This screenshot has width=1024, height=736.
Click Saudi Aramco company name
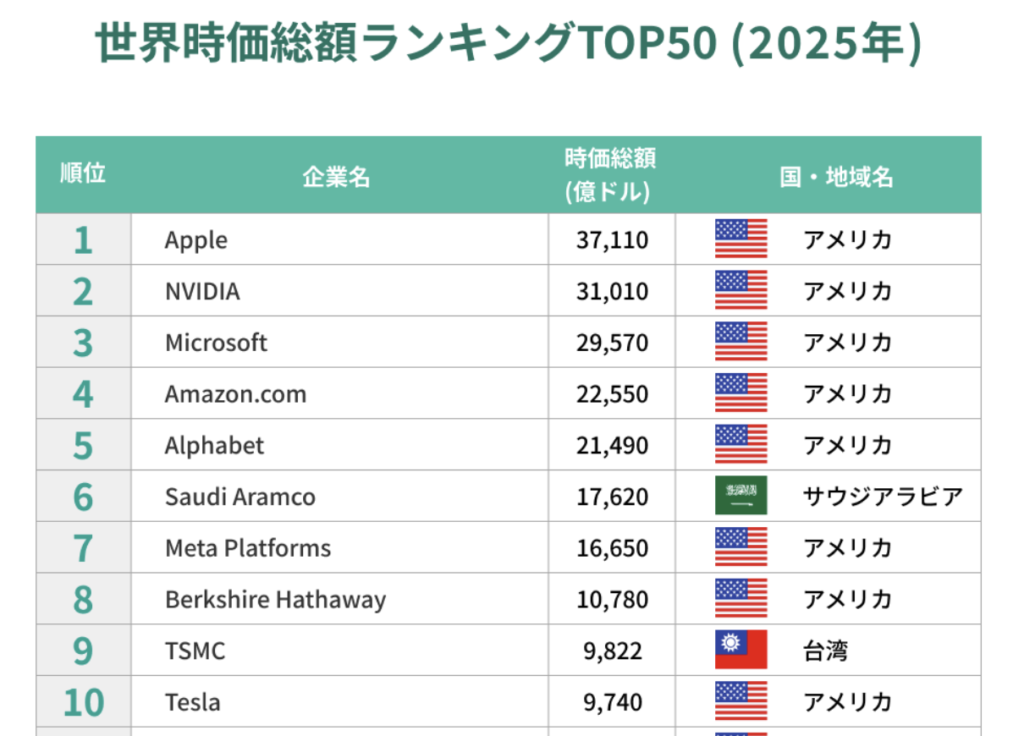[x=240, y=497]
